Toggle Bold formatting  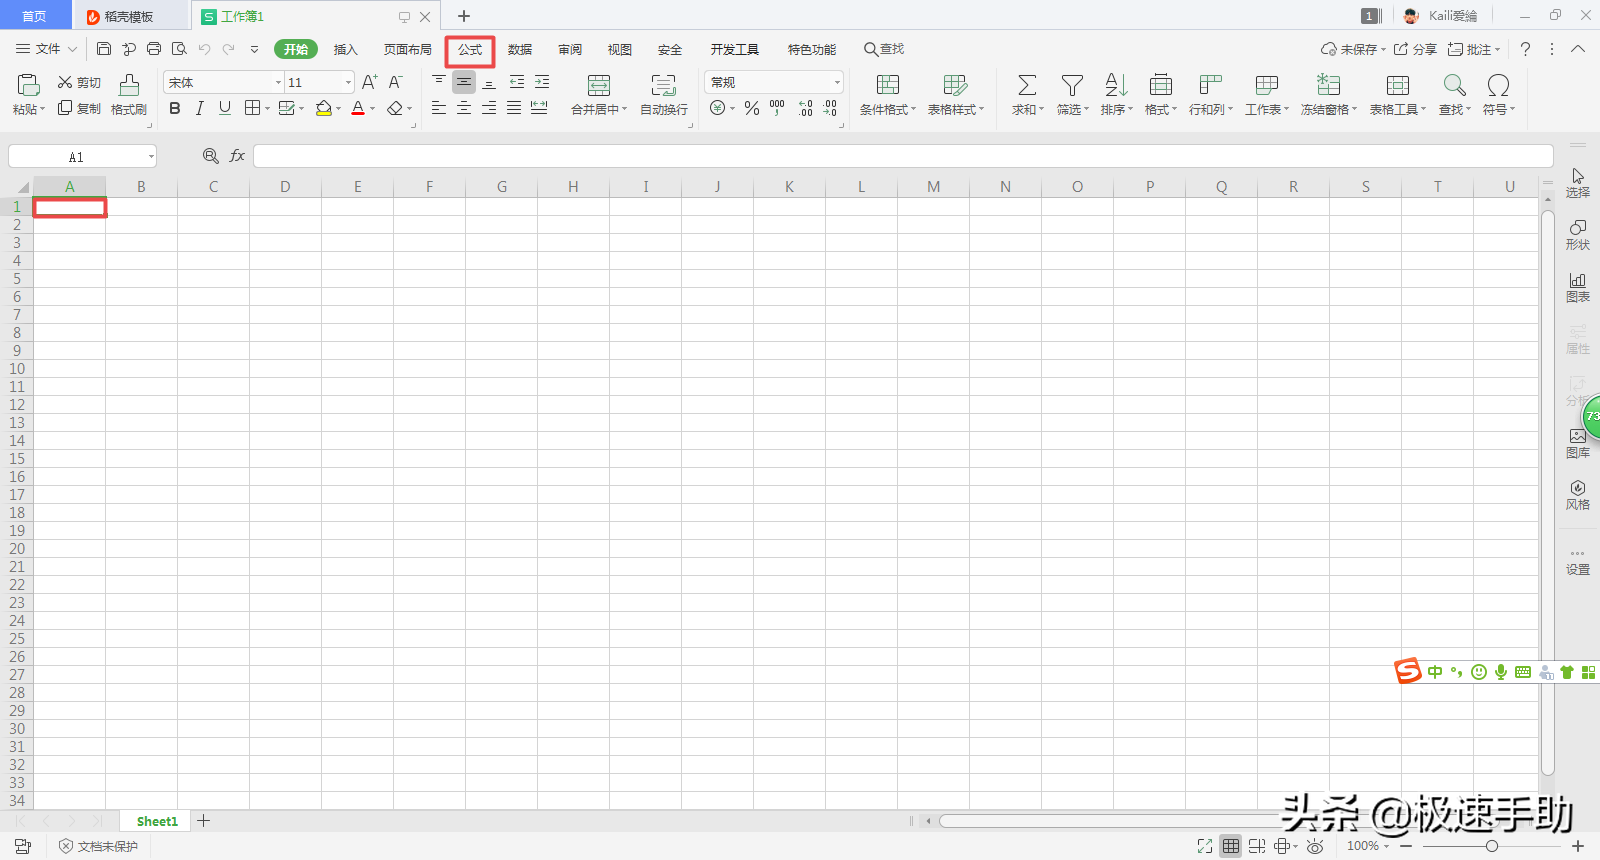[x=175, y=108]
